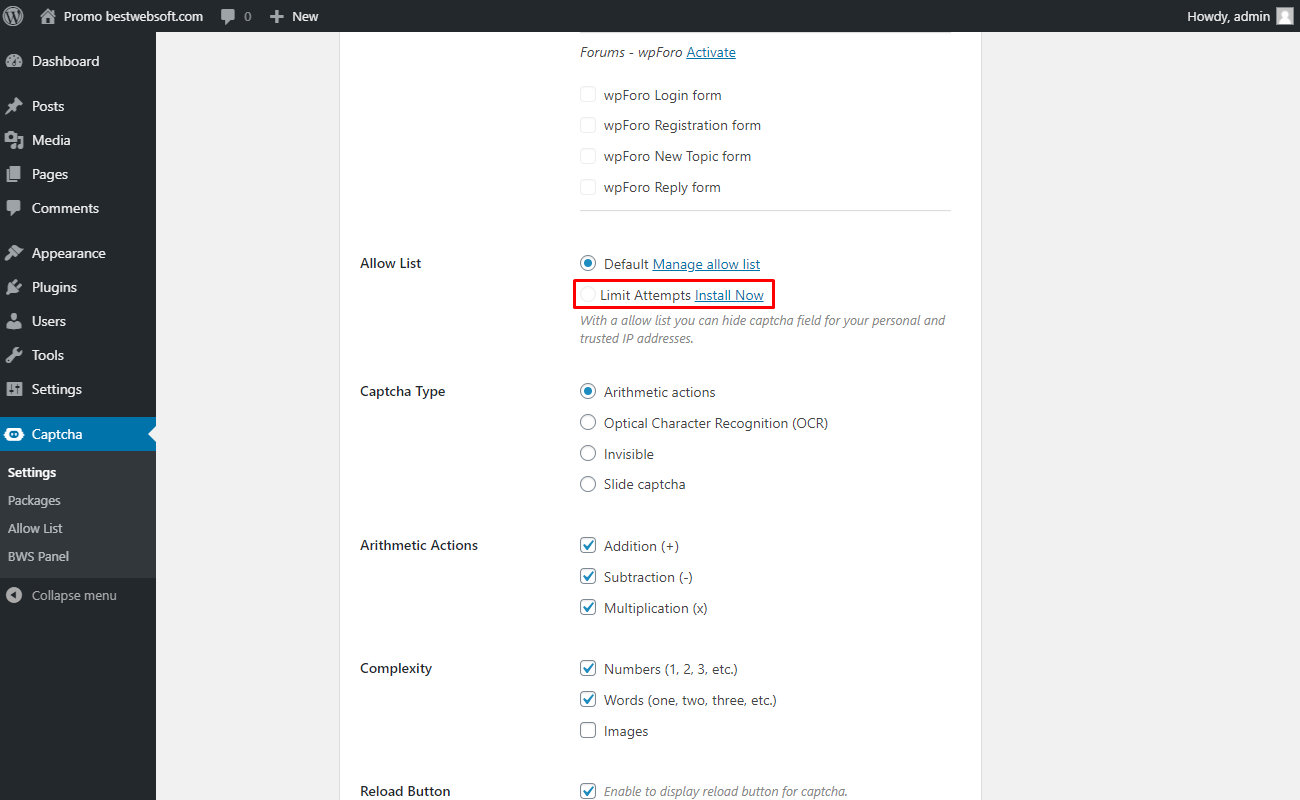Uncheck Words (one, two, three, etc.)
The image size is (1300, 800).
588,700
